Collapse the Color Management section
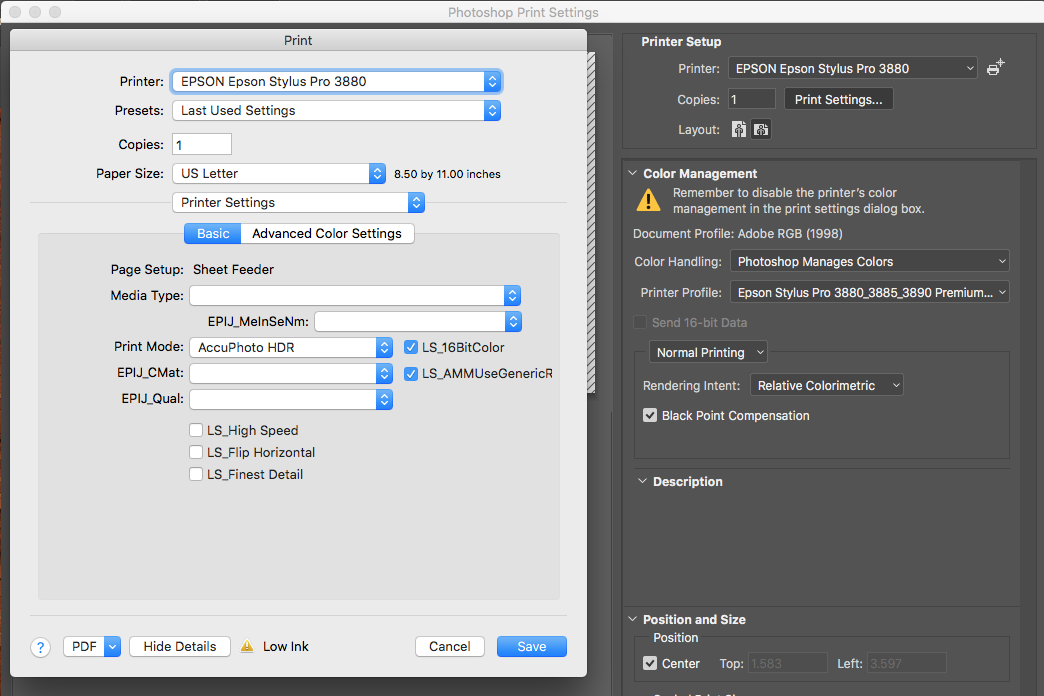The width and height of the screenshot is (1044, 696). [x=633, y=173]
